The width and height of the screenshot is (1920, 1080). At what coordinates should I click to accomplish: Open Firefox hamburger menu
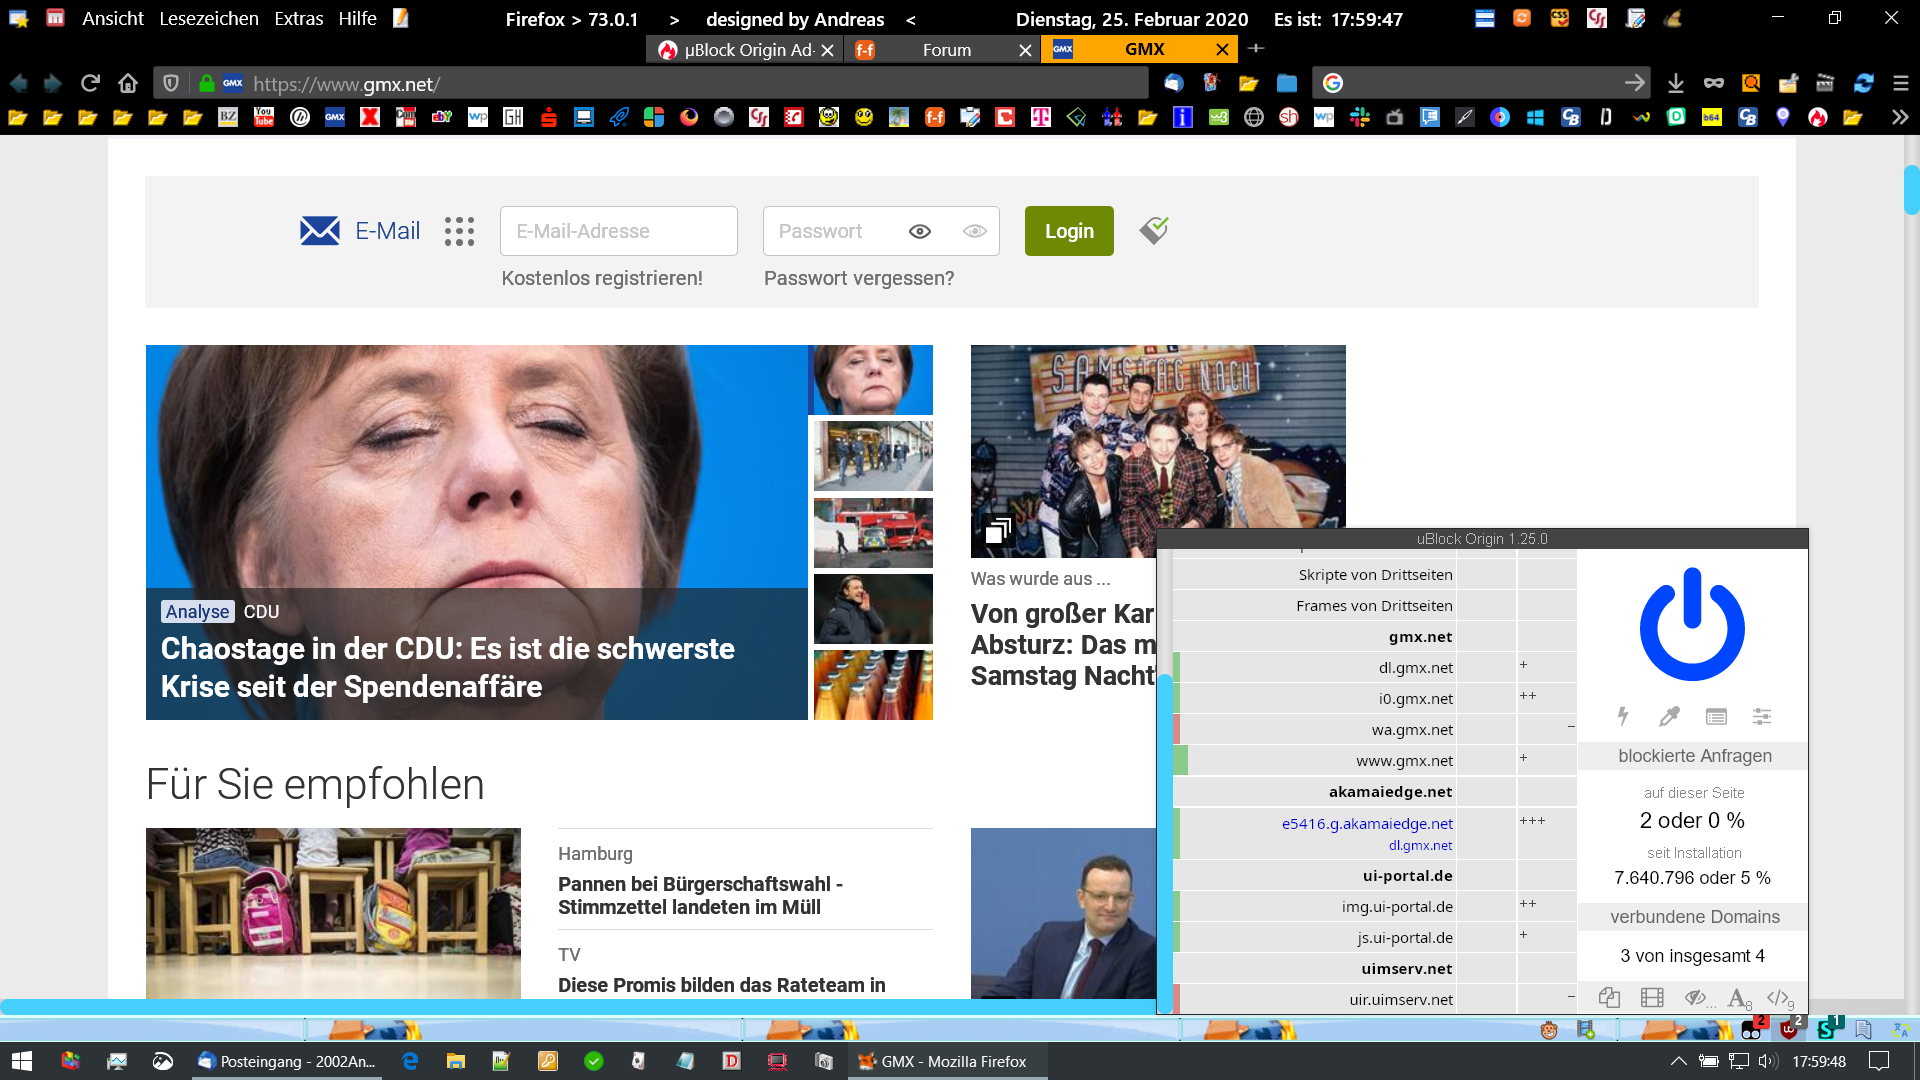1900,84
